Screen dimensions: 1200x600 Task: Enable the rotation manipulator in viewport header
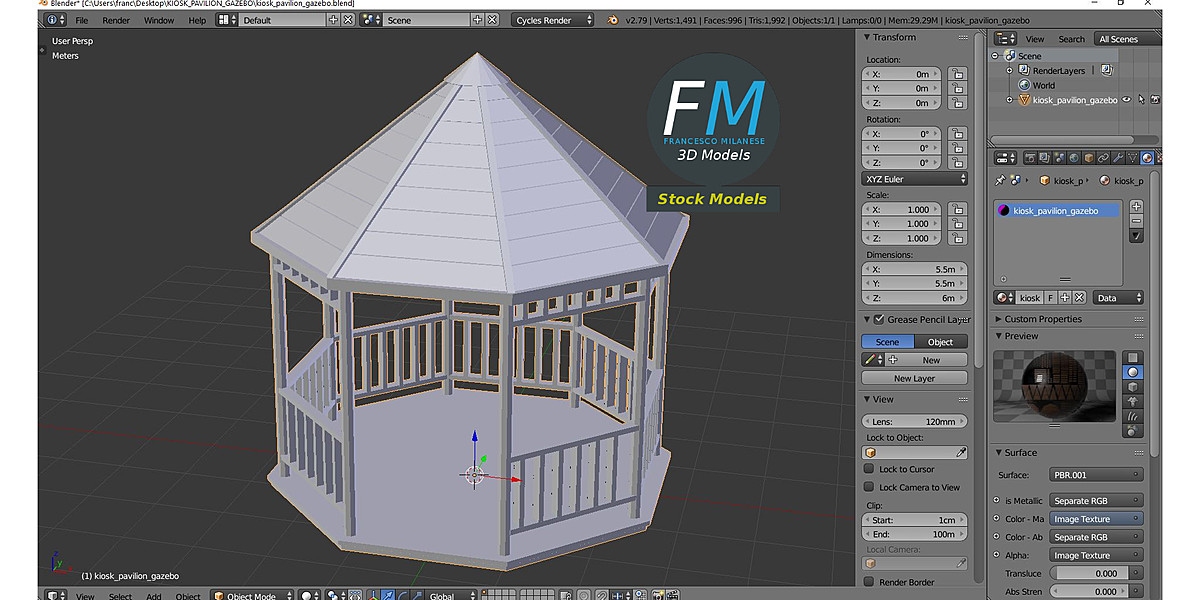click(403, 594)
